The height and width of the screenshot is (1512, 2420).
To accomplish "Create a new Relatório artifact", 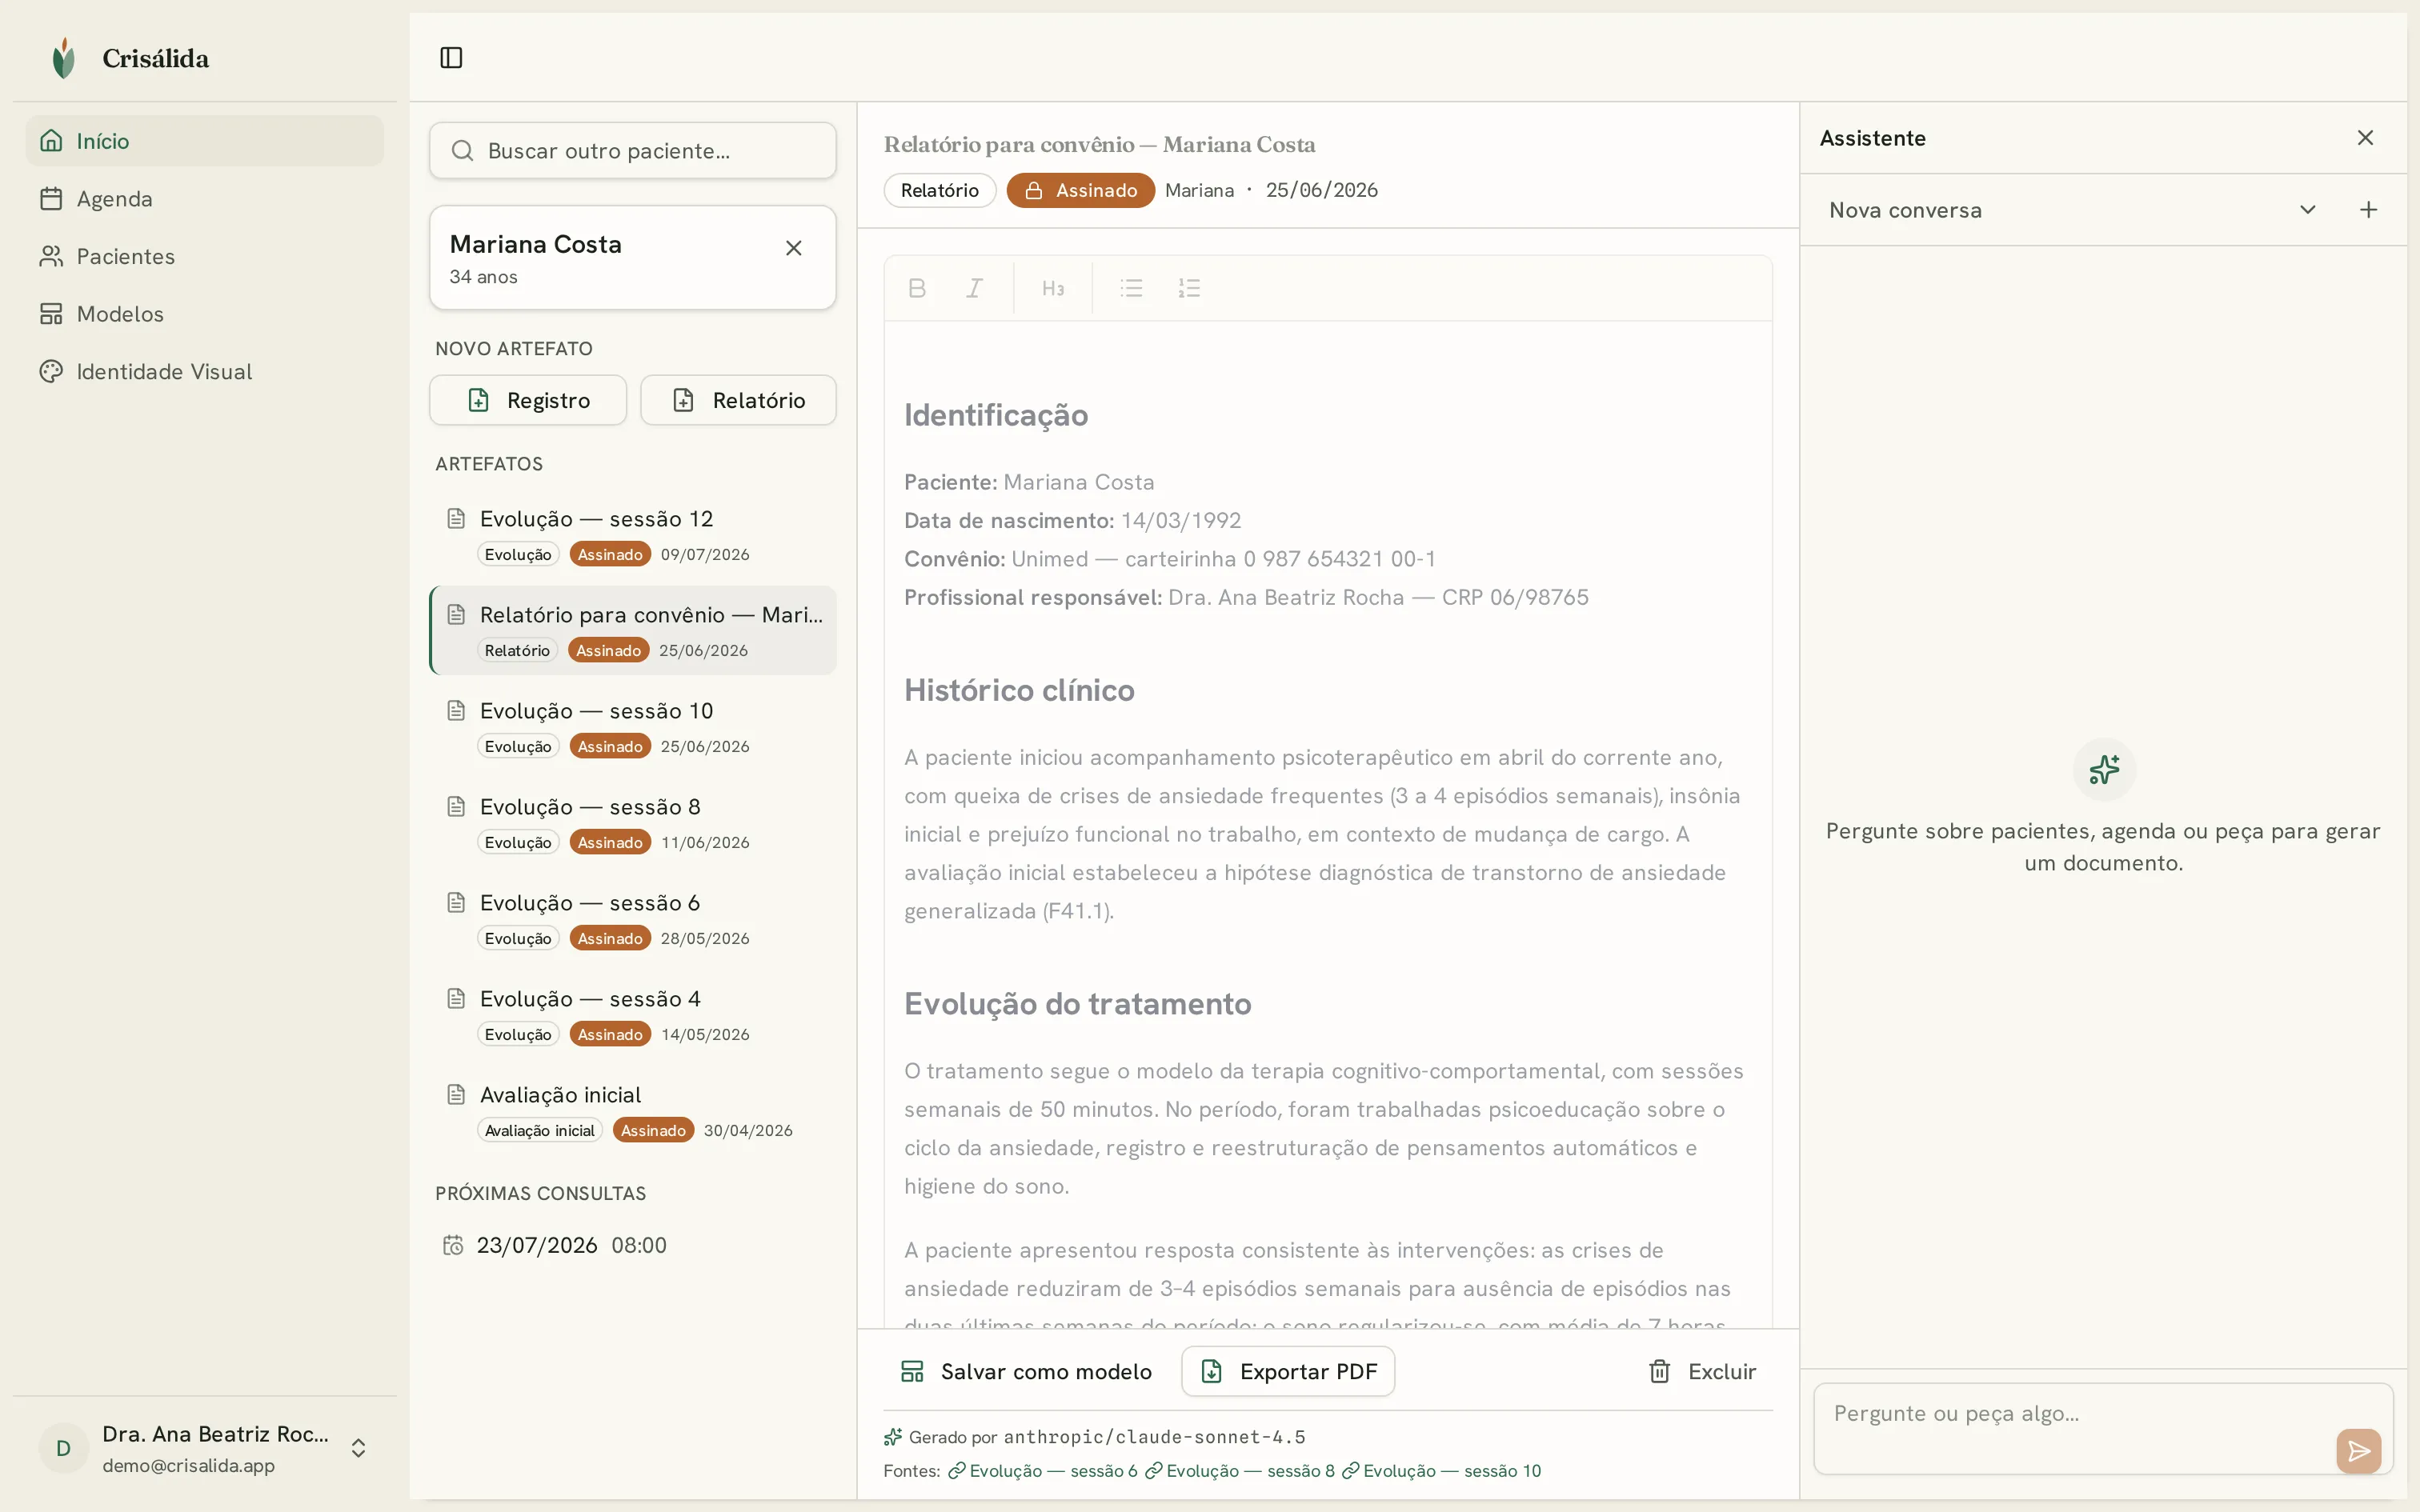I will pos(738,400).
